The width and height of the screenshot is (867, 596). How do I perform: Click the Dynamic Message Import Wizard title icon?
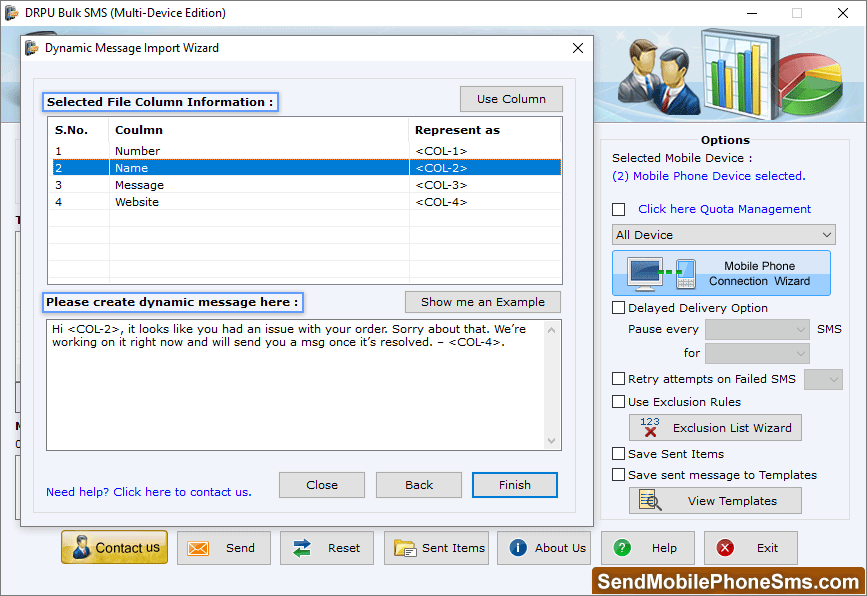click(32, 48)
